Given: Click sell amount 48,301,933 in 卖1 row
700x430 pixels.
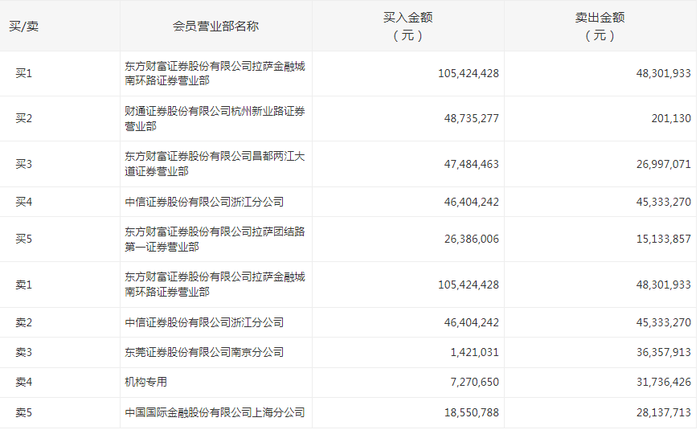Looking at the screenshot, I should 663,285.
